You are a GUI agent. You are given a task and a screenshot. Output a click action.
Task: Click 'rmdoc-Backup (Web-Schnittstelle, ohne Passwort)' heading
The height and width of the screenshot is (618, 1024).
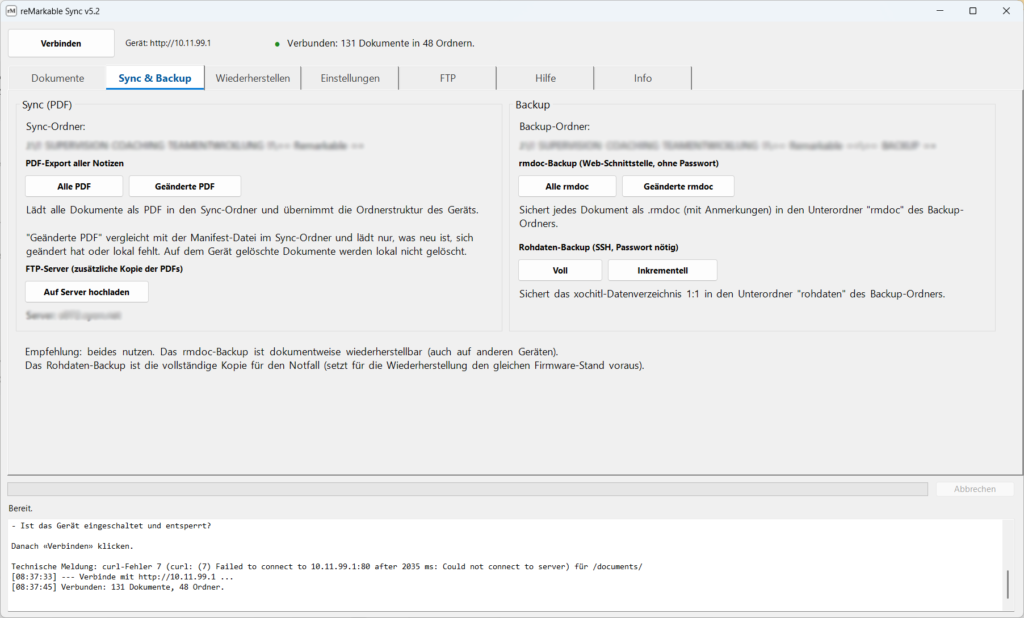[618, 163]
